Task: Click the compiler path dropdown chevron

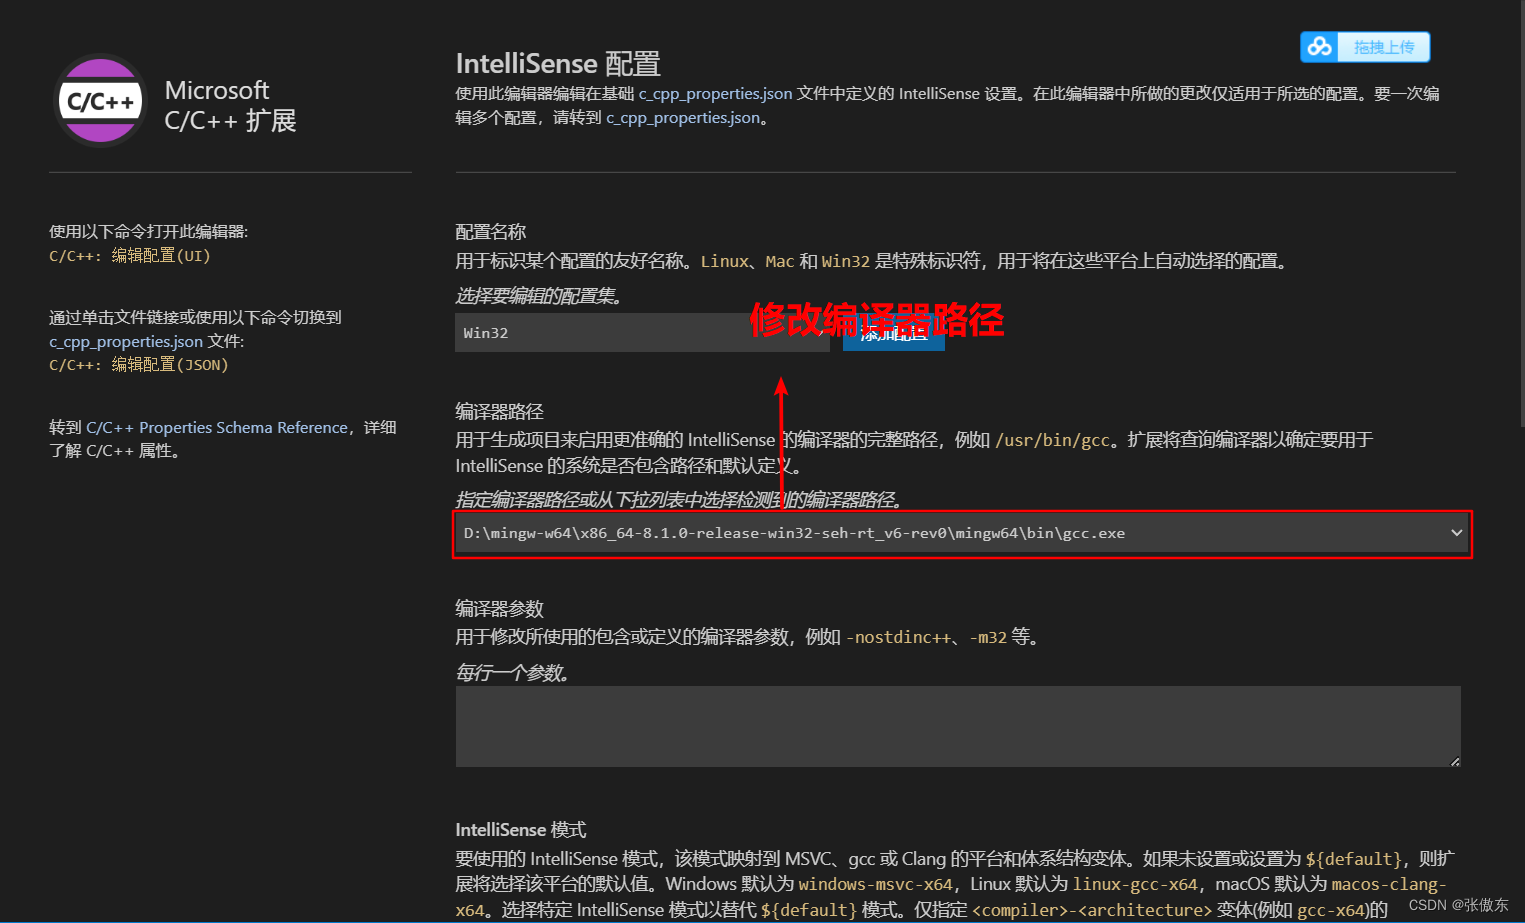Action: (x=1456, y=533)
